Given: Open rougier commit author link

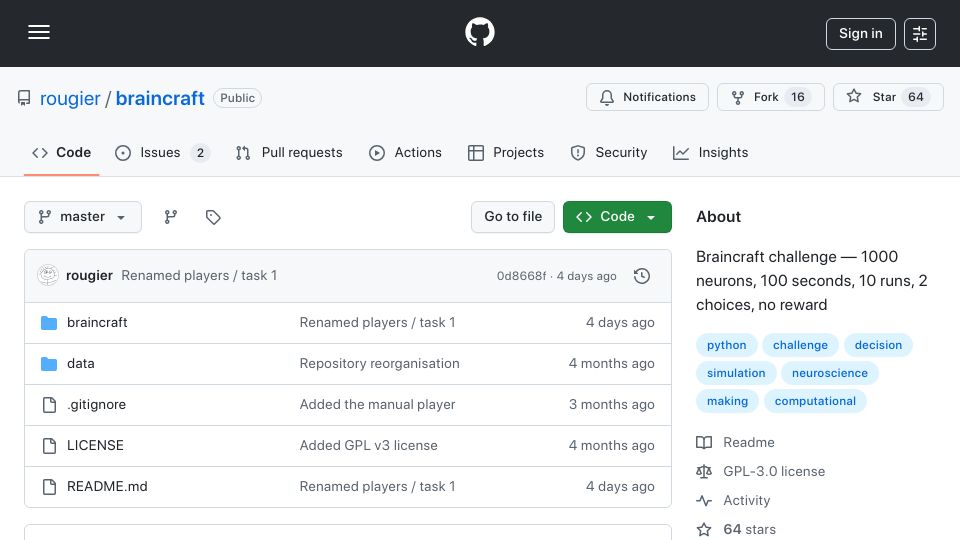Looking at the screenshot, I should pyautogui.click(x=89, y=276).
